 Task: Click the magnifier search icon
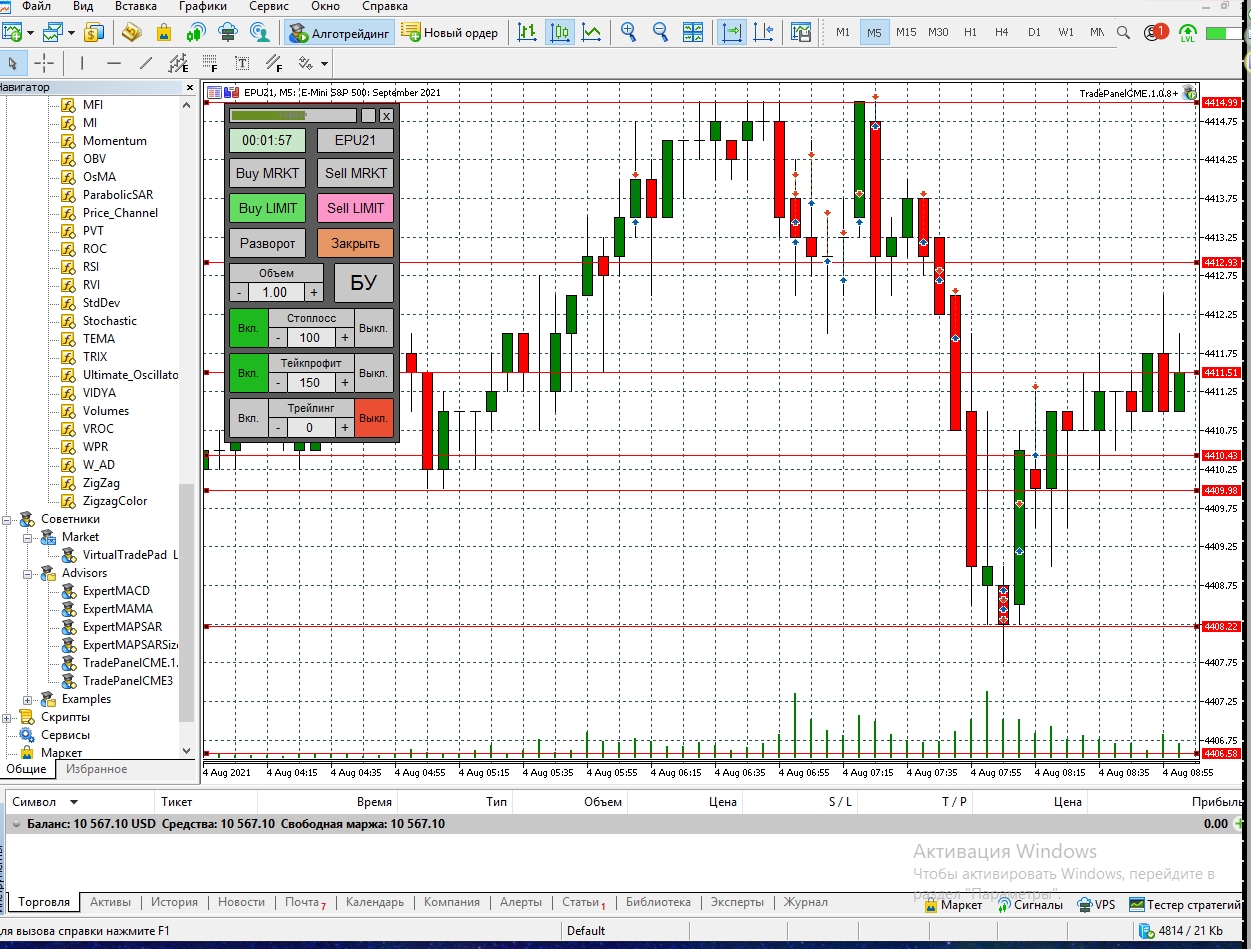pos(1123,32)
